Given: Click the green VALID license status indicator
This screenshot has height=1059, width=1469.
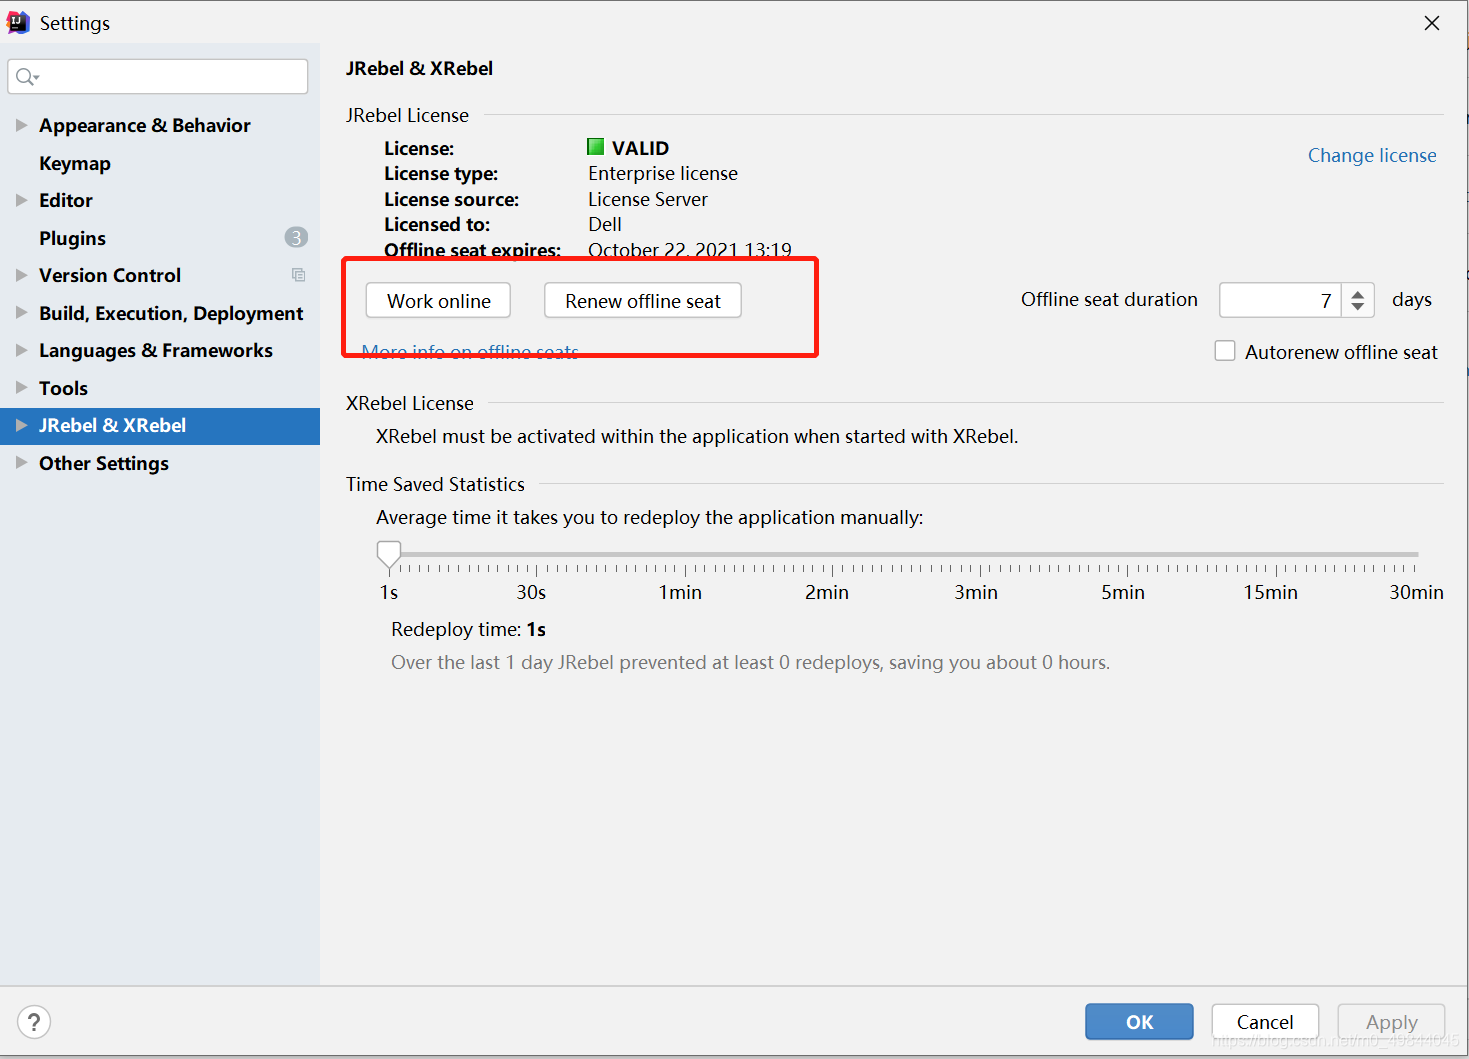Looking at the screenshot, I should pos(595,147).
